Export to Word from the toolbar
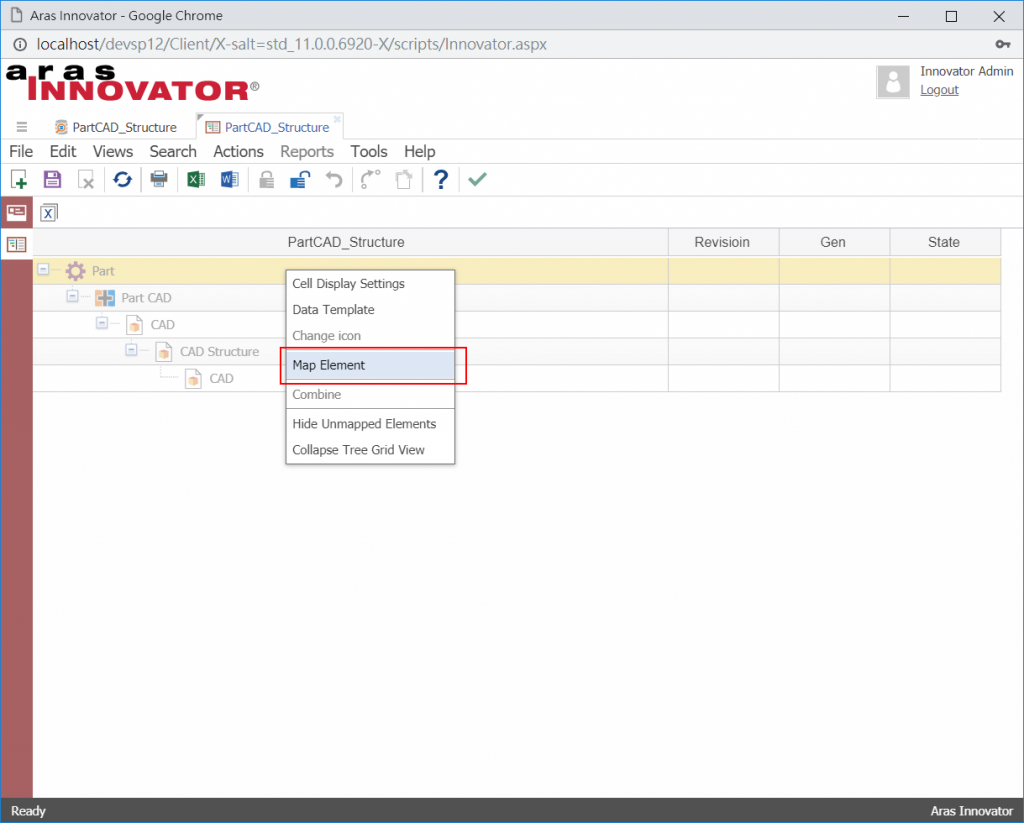The image size is (1024, 823). pyautogui.click(x=229, y=179)
